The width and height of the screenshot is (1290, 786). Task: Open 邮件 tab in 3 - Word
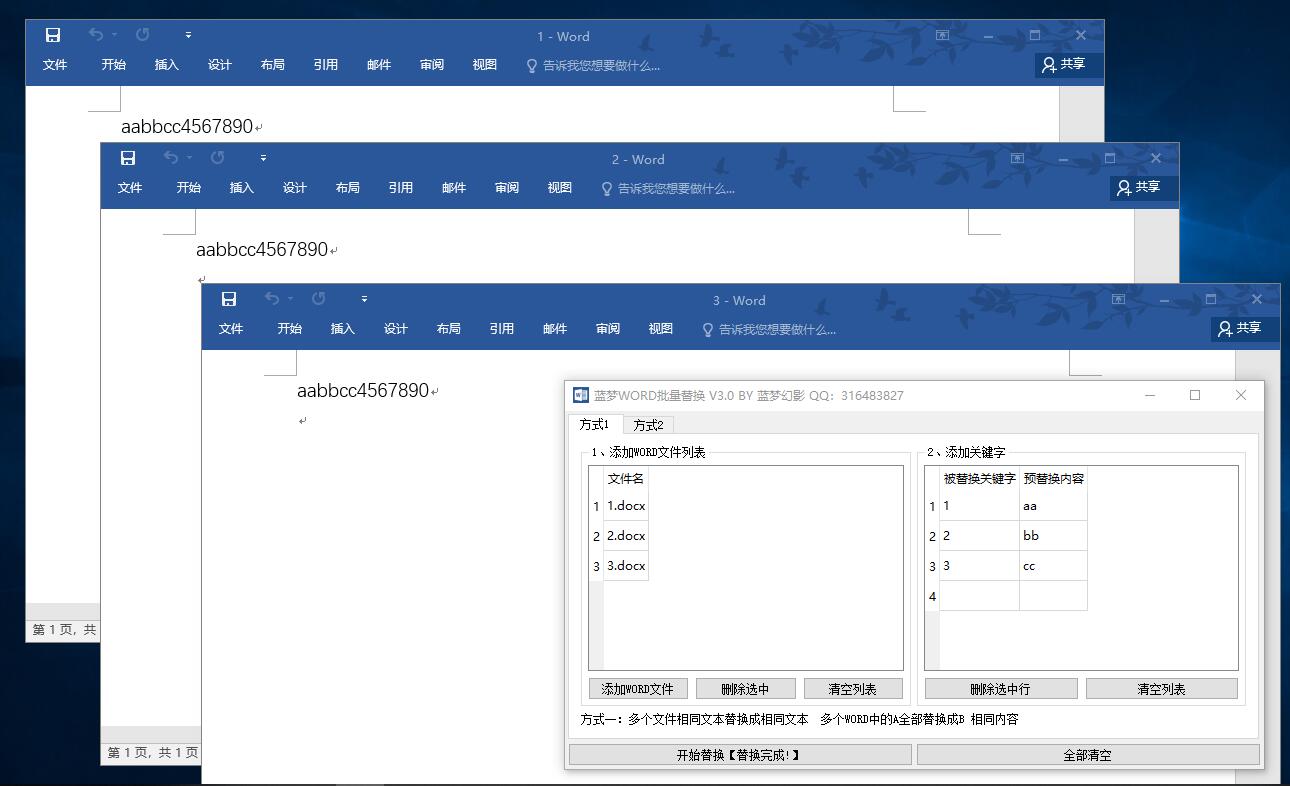pos(554,329)
